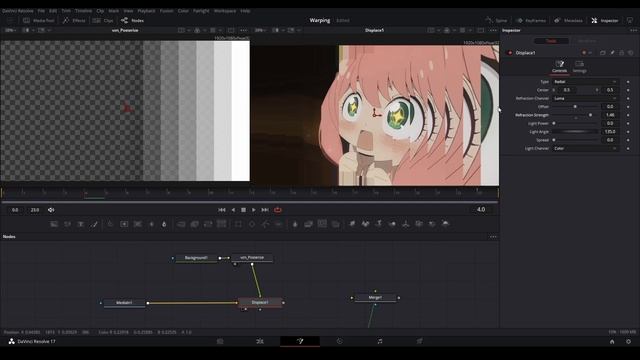The width and height of the screenshot is (640, 360).
Task: Toggle the Displace1 enable switch in the Inspector
Action: tap(510, 53)
